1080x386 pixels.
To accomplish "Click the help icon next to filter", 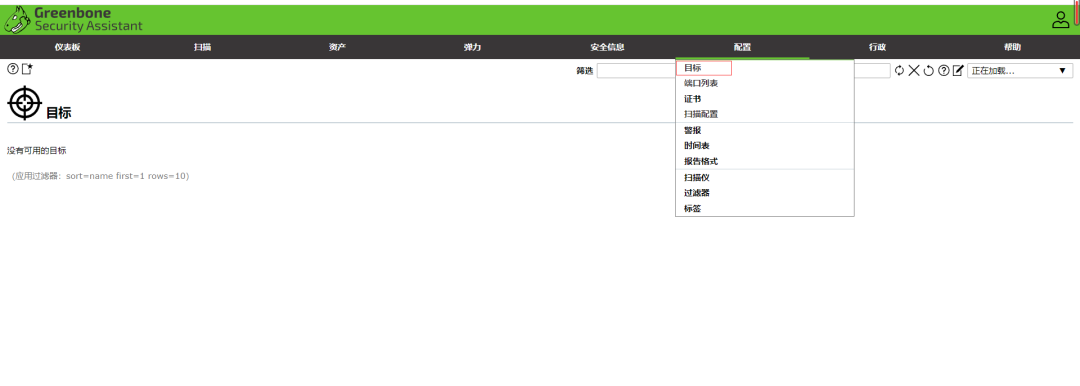I will click(x=944, y=71).
